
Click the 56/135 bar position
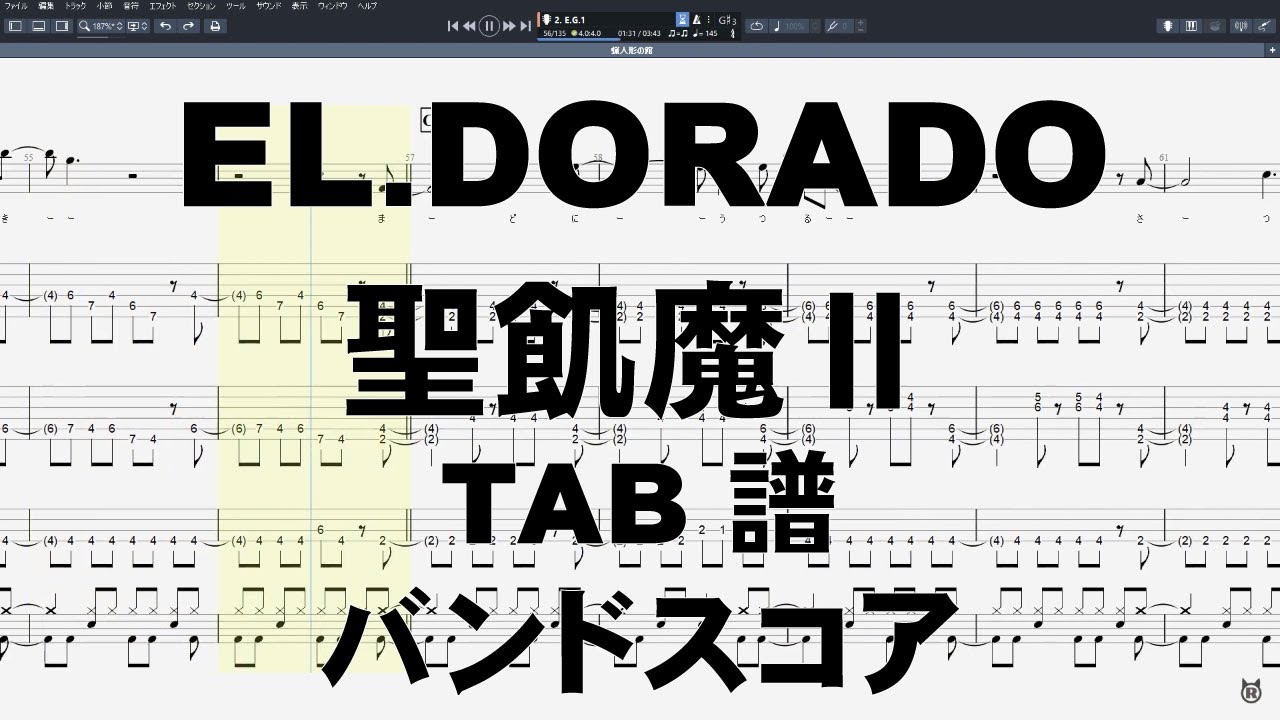(x=553, y=33)
